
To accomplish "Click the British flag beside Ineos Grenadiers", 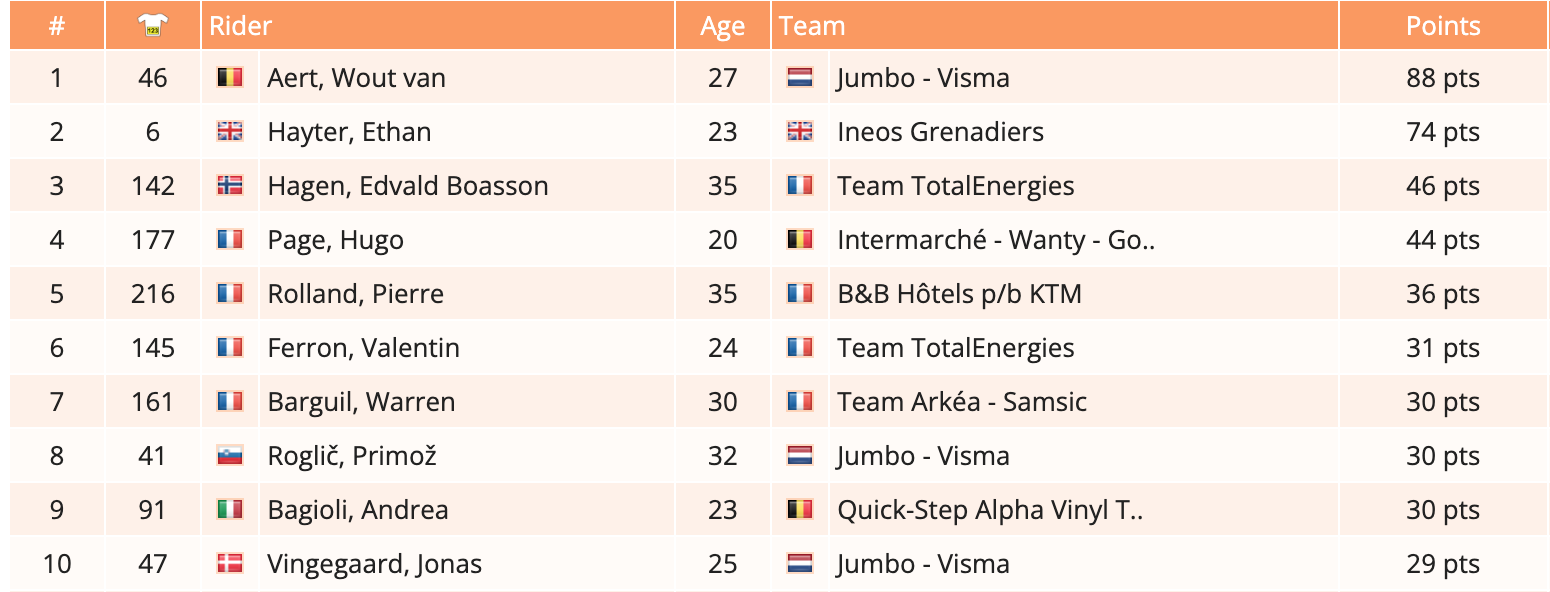I will tap(800, 132).
